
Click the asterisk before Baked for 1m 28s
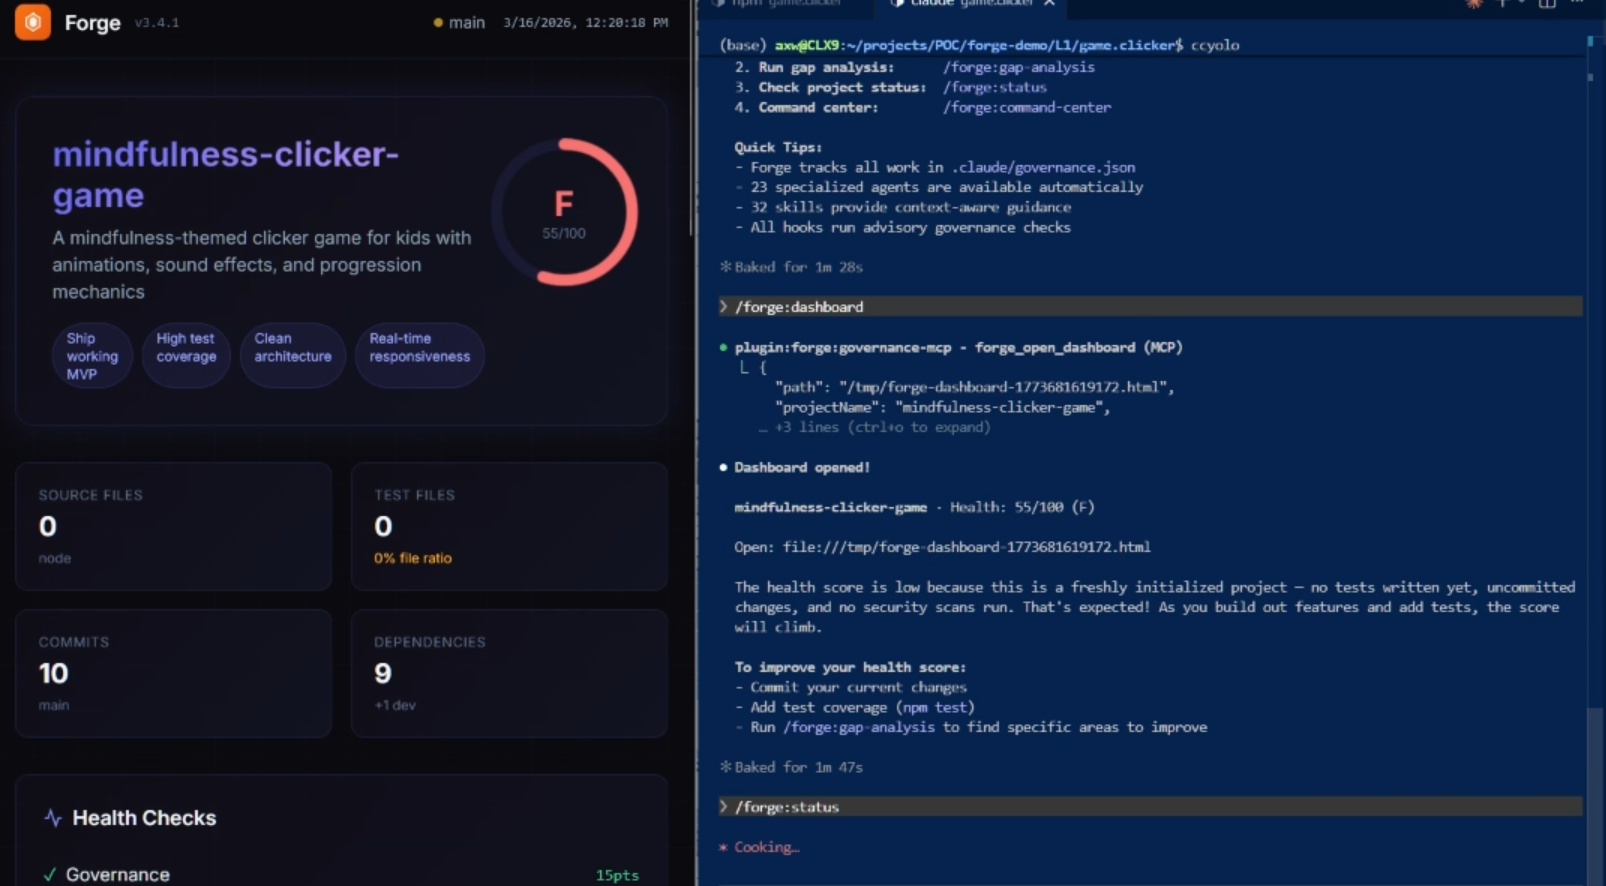pyautogui.click(x=726, y=267)
